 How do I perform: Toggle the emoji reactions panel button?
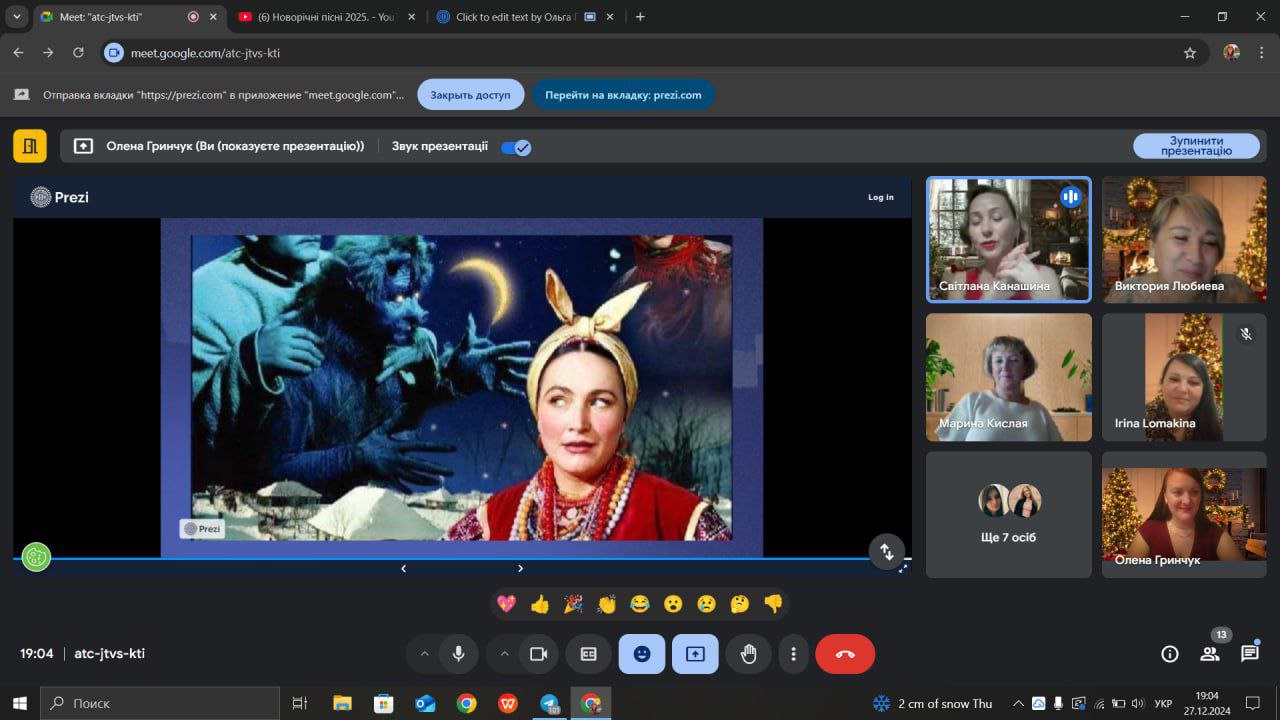pos(642,654)
